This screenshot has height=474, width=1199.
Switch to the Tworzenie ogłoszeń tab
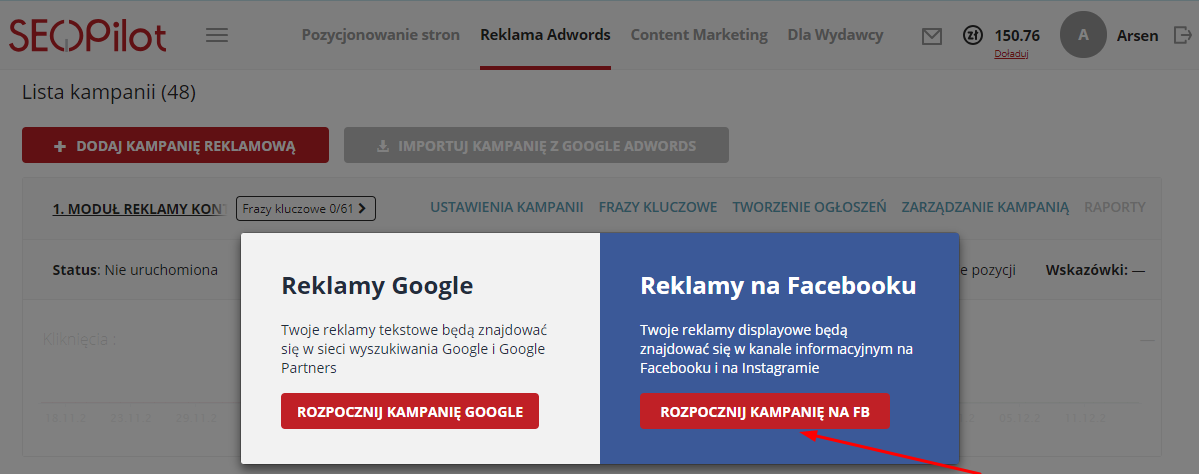809,208
